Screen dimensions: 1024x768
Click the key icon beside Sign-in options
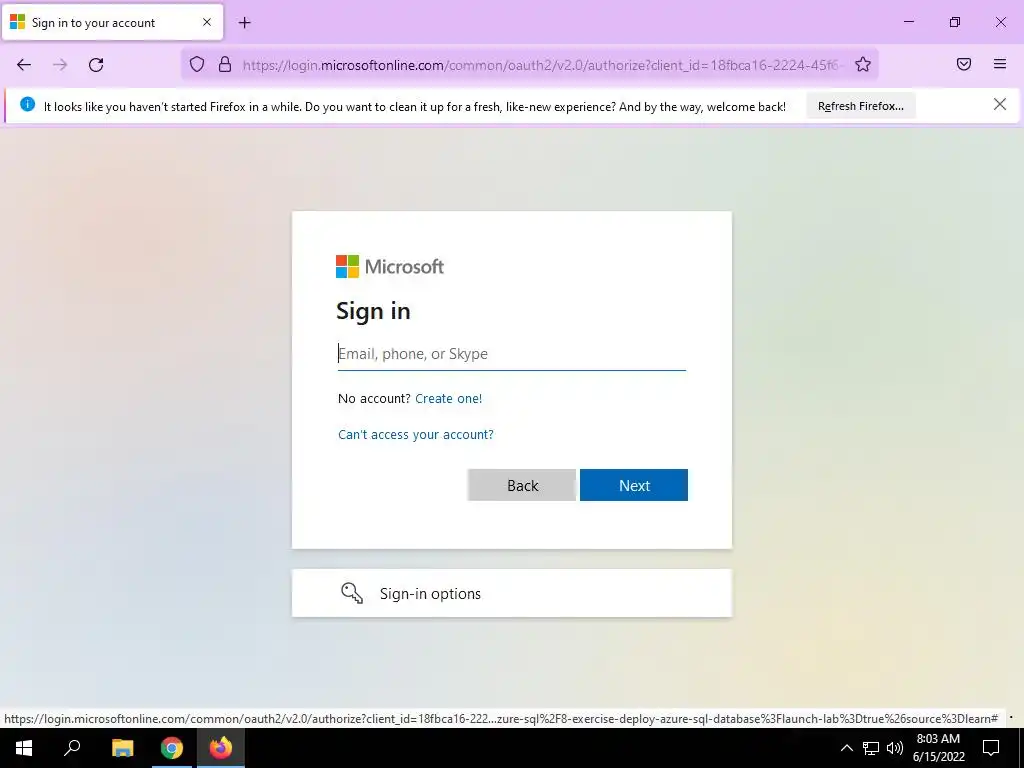(352, 593)
